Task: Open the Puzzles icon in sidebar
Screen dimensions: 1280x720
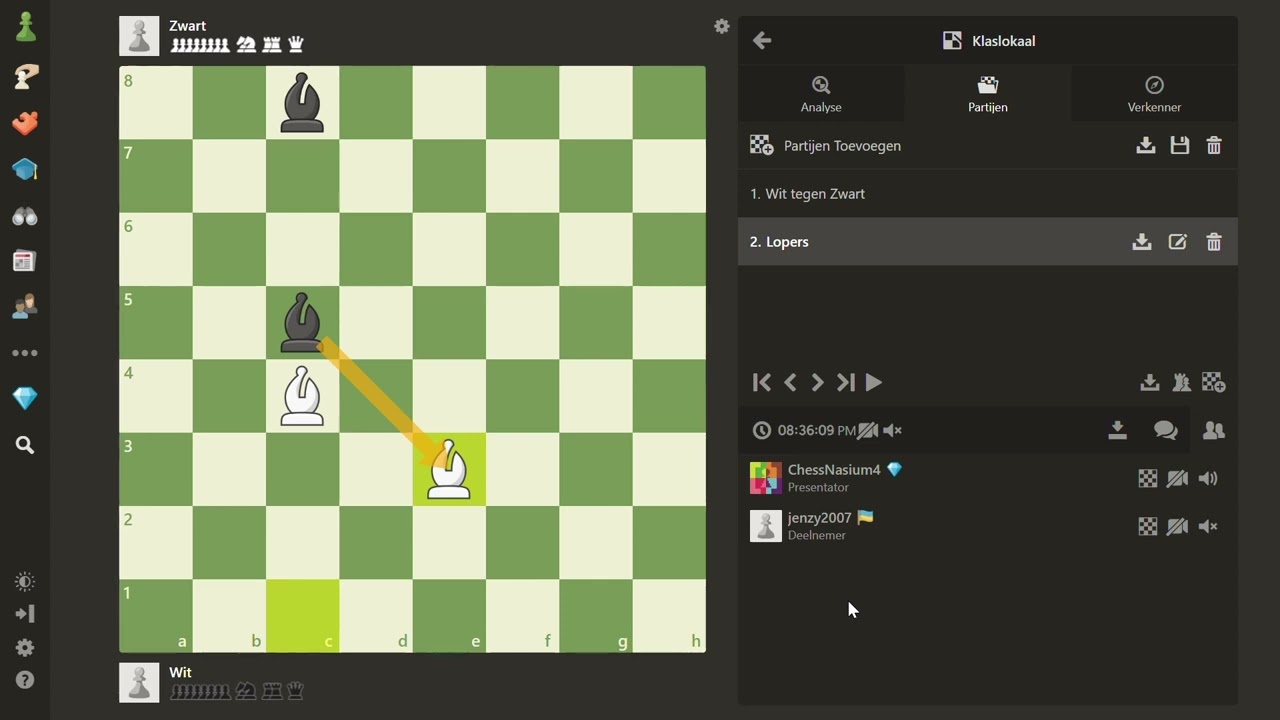Action: tap(25, 123)
